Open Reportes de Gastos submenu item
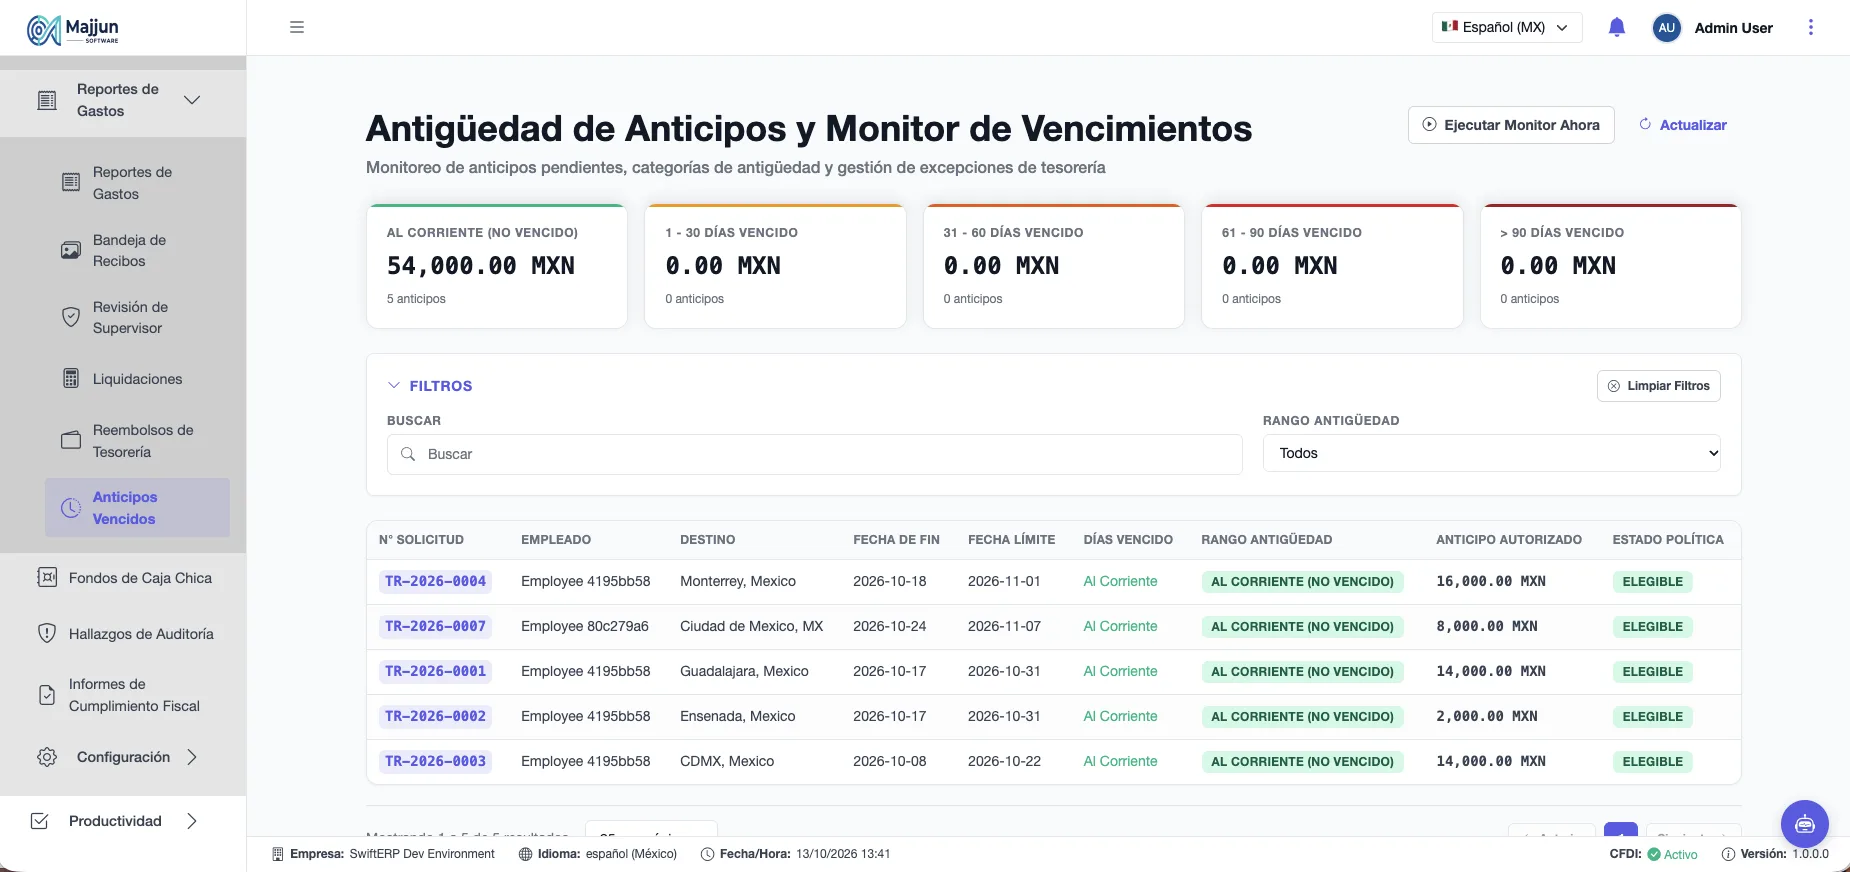The height and width of the screenshot is (872, 1850). (x=137, y=183)
